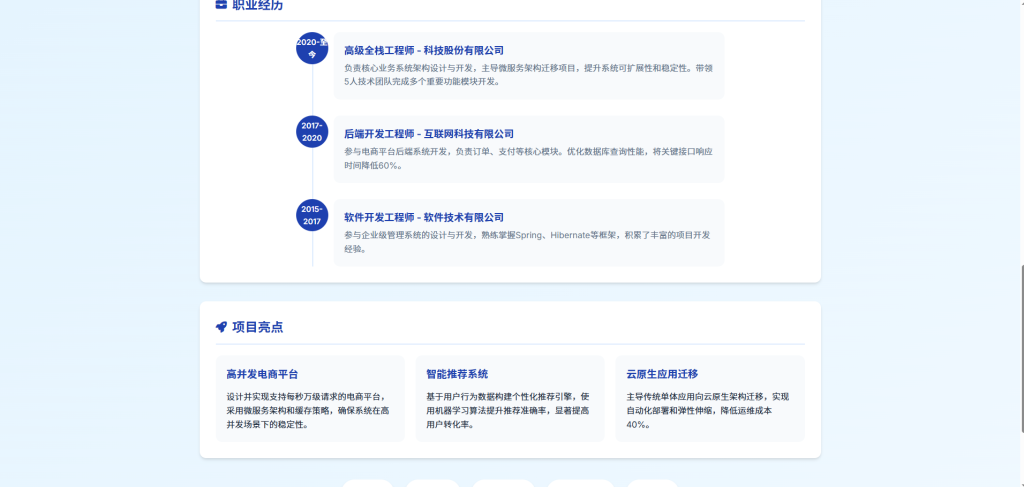Click the page's vertical scrollbar thumb

click(x=1019, y=348)
